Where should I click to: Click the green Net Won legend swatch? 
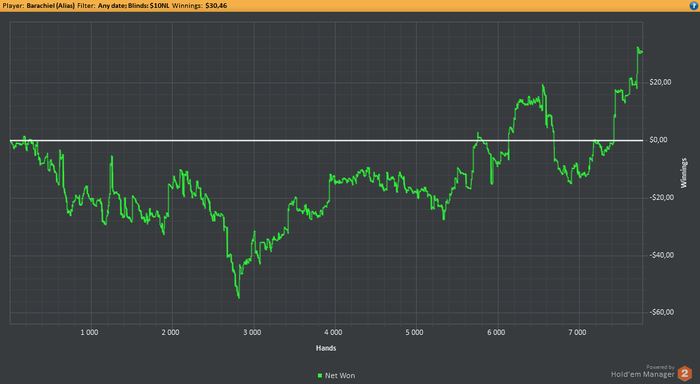(320, 376)
